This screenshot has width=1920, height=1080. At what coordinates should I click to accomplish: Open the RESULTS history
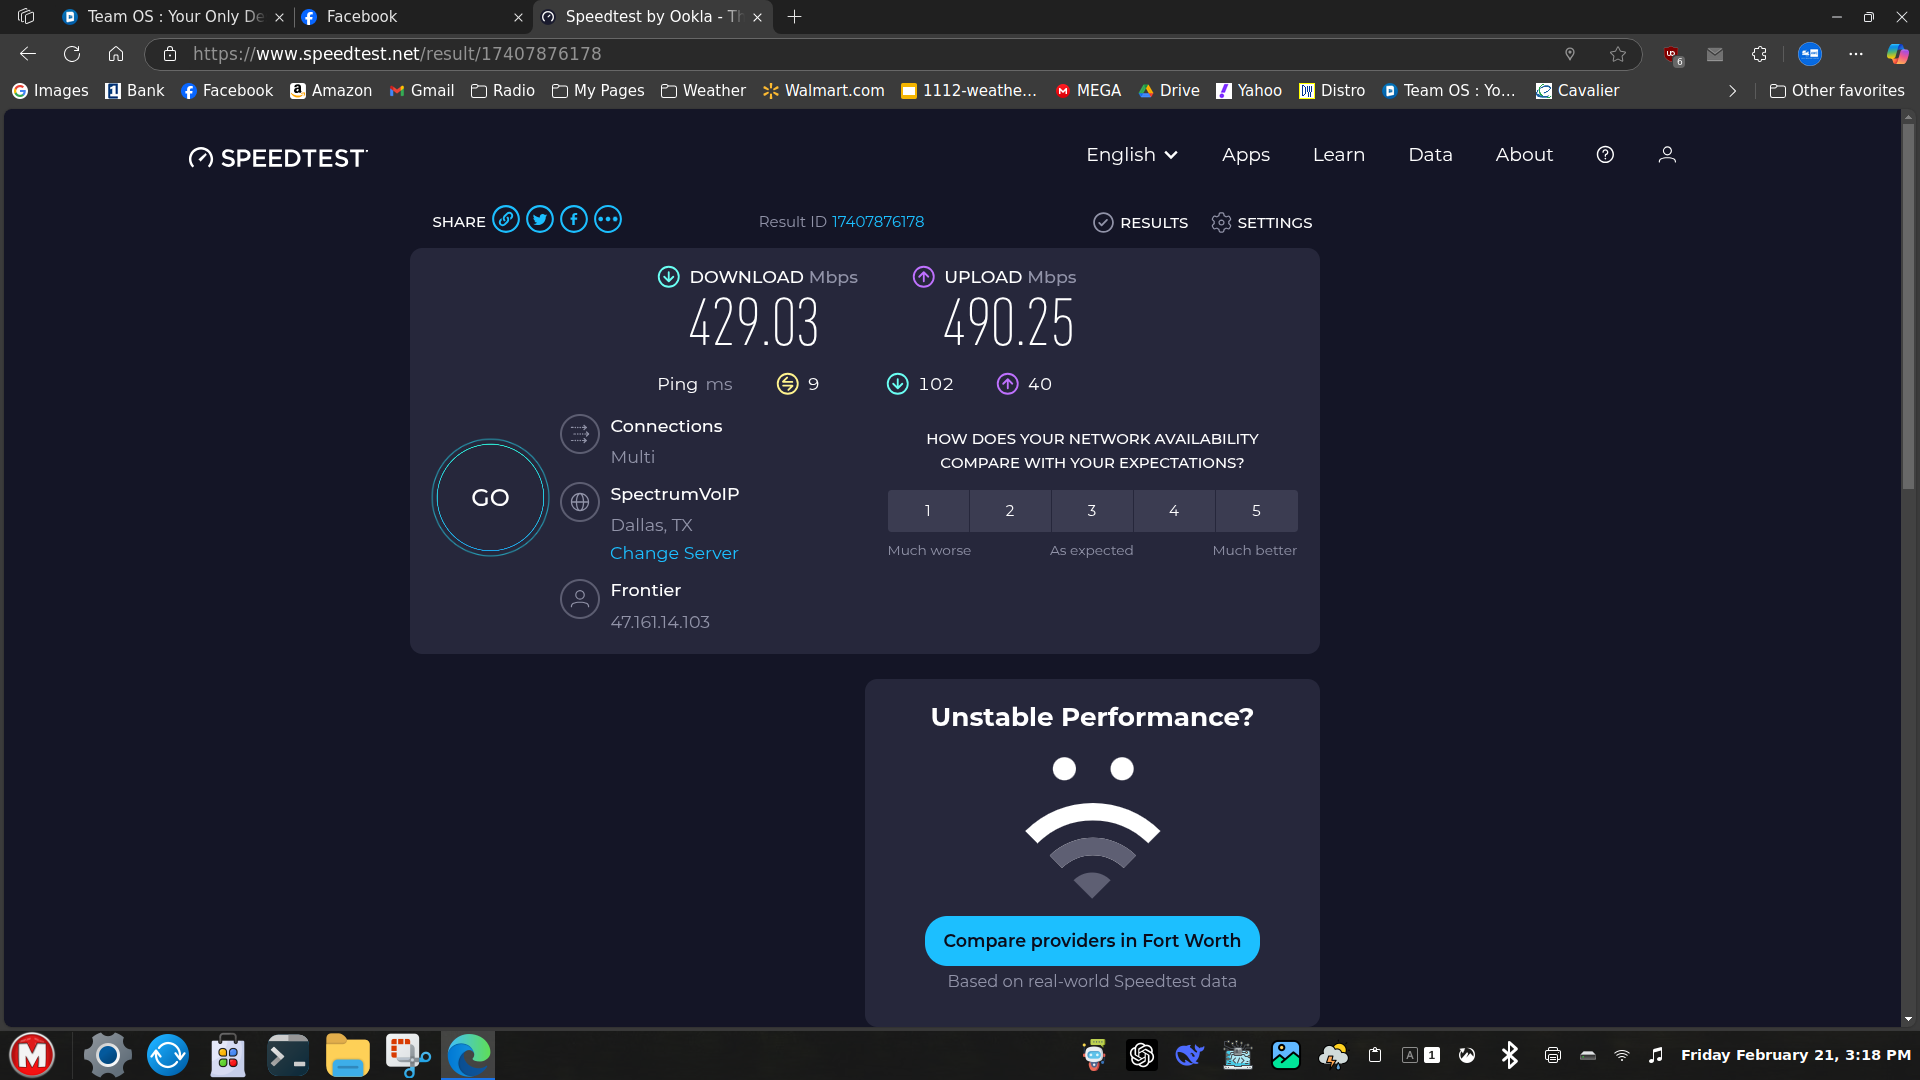(1141, 222)
